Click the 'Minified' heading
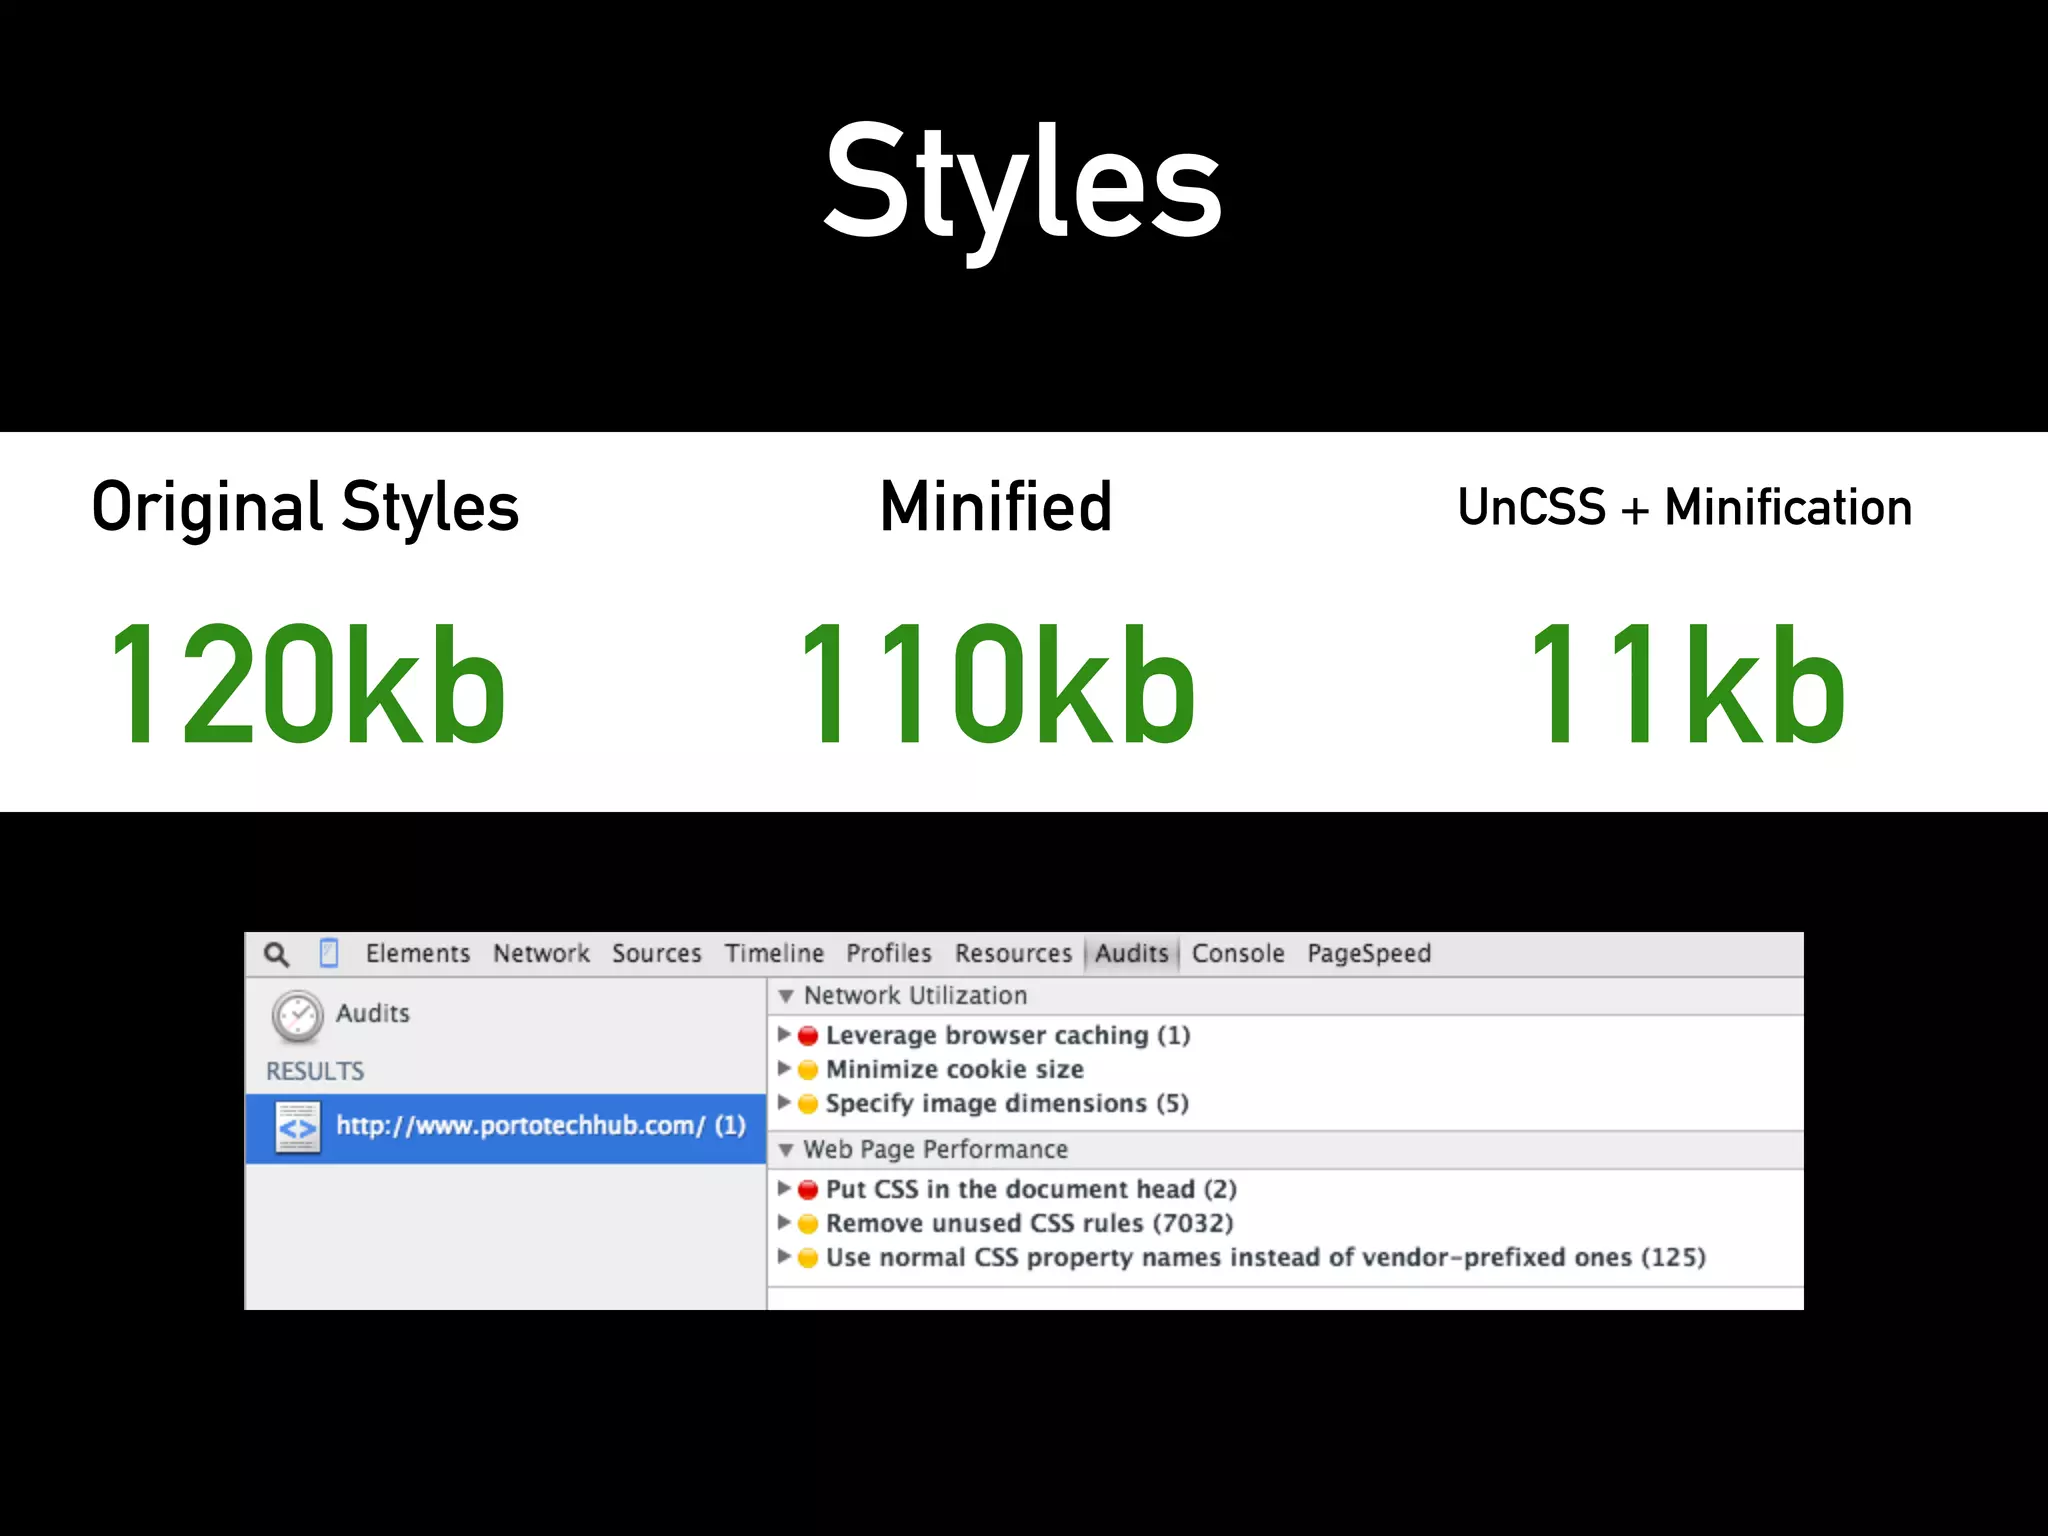This screenshot has height=1536, width=2048. click(x=996, y=506)
